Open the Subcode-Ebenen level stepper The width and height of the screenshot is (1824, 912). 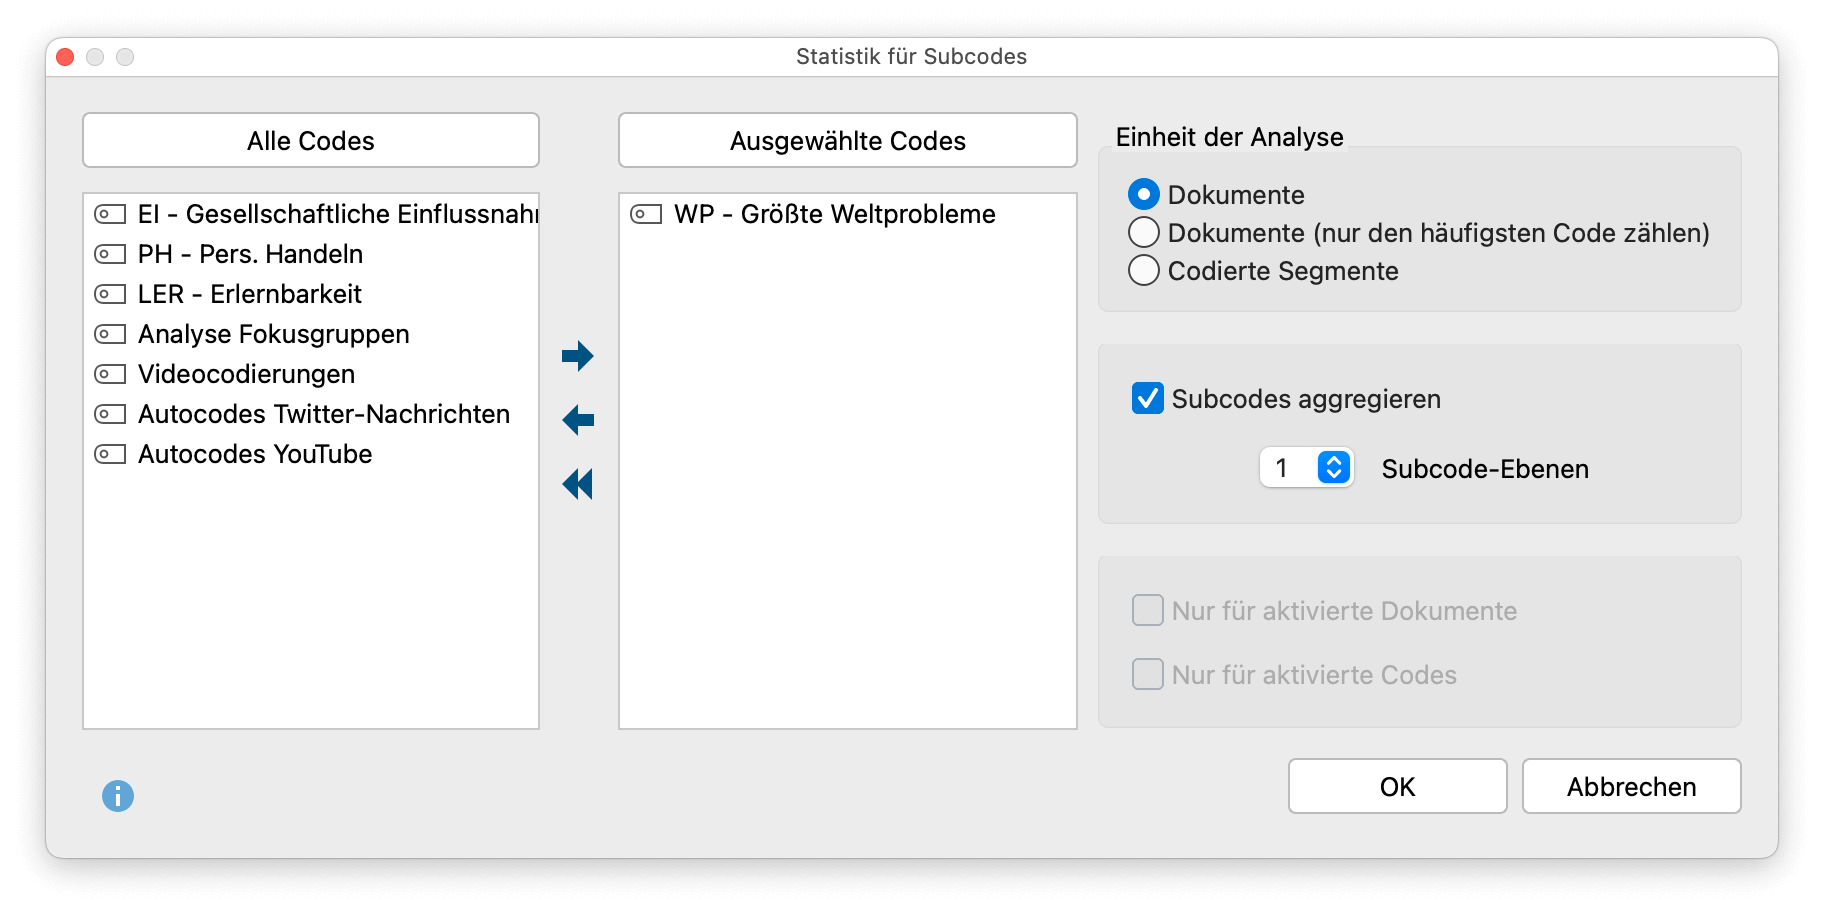[1332, 467]
